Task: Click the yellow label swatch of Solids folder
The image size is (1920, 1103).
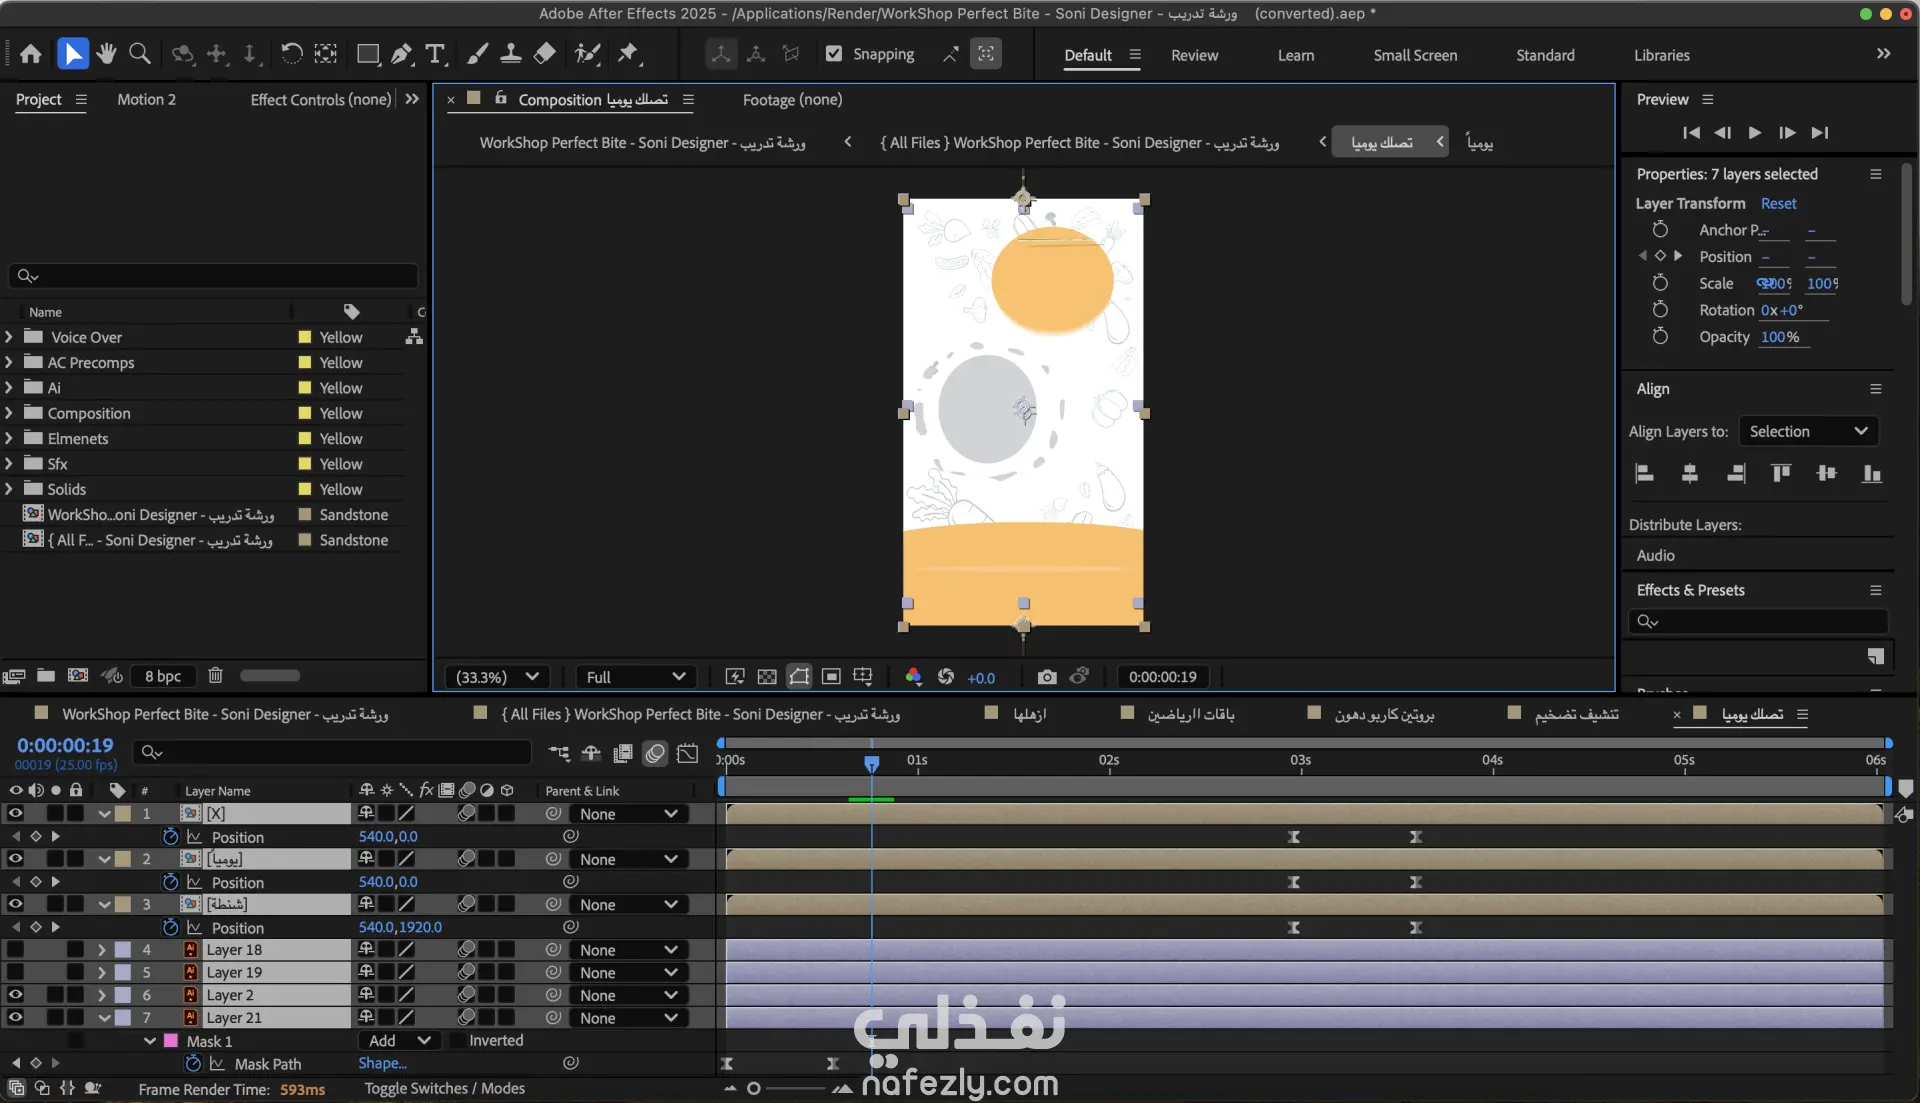Action: (x=305, y=489)
